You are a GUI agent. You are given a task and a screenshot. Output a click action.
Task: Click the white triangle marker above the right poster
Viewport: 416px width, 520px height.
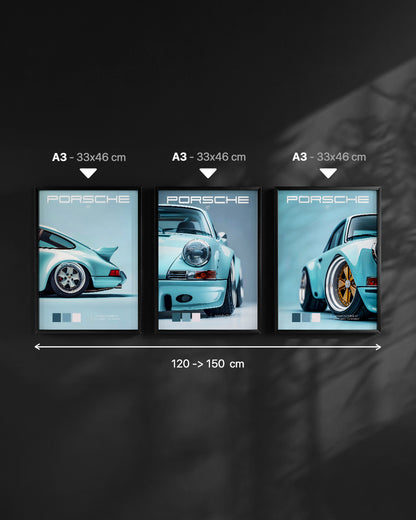(328, 173)
